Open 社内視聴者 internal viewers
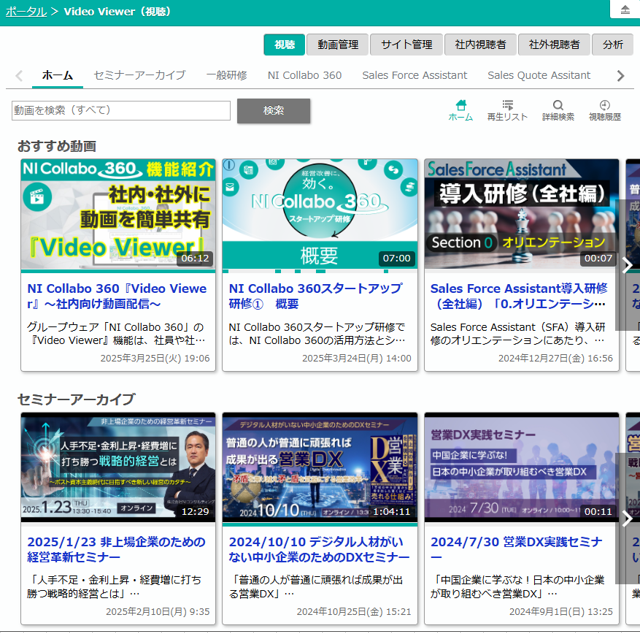Image resolution: width=640 pixels, height=633 pixels. [480, 44]
